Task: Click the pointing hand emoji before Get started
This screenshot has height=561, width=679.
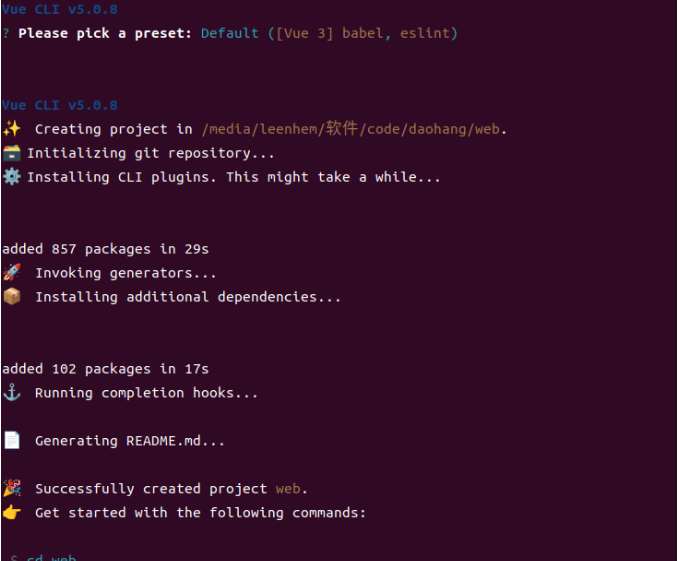Action: click(12, 512)
